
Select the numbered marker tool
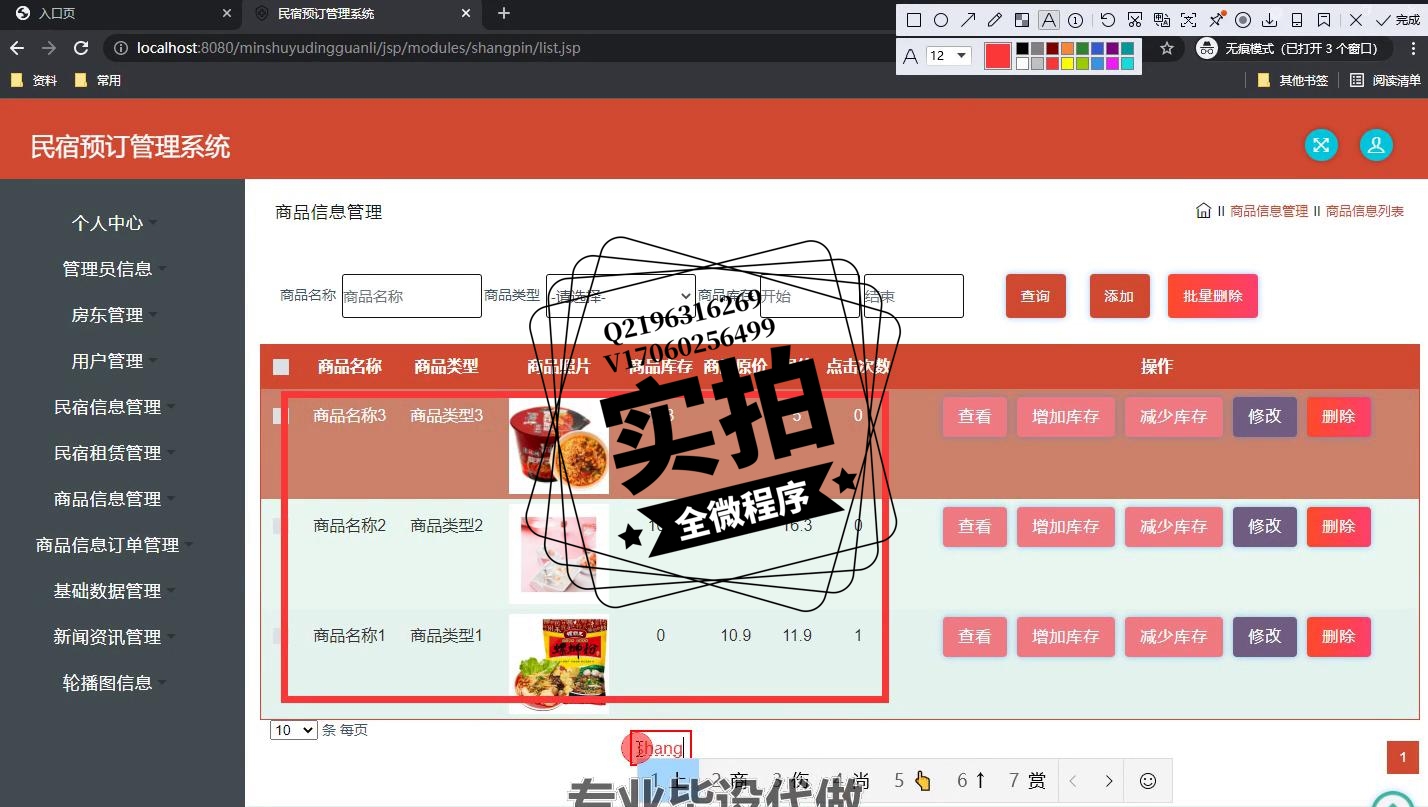point(1076,20)
